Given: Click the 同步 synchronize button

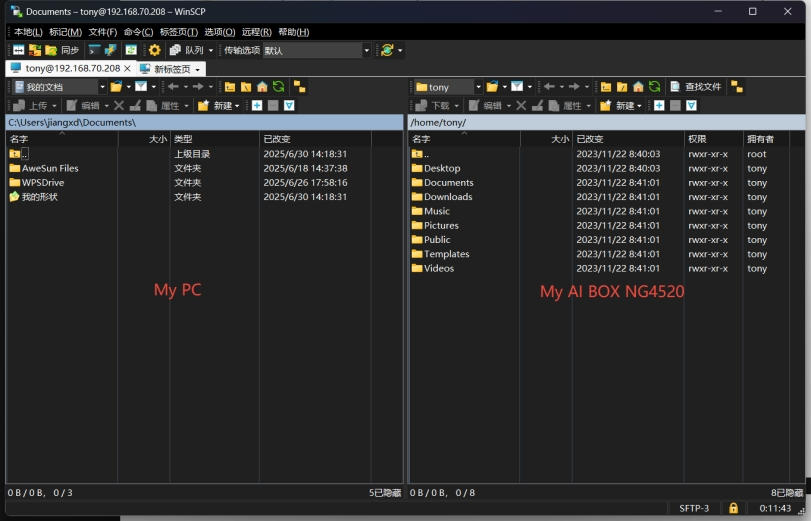Looking at the screenshot, I should (x=62, y=50).
